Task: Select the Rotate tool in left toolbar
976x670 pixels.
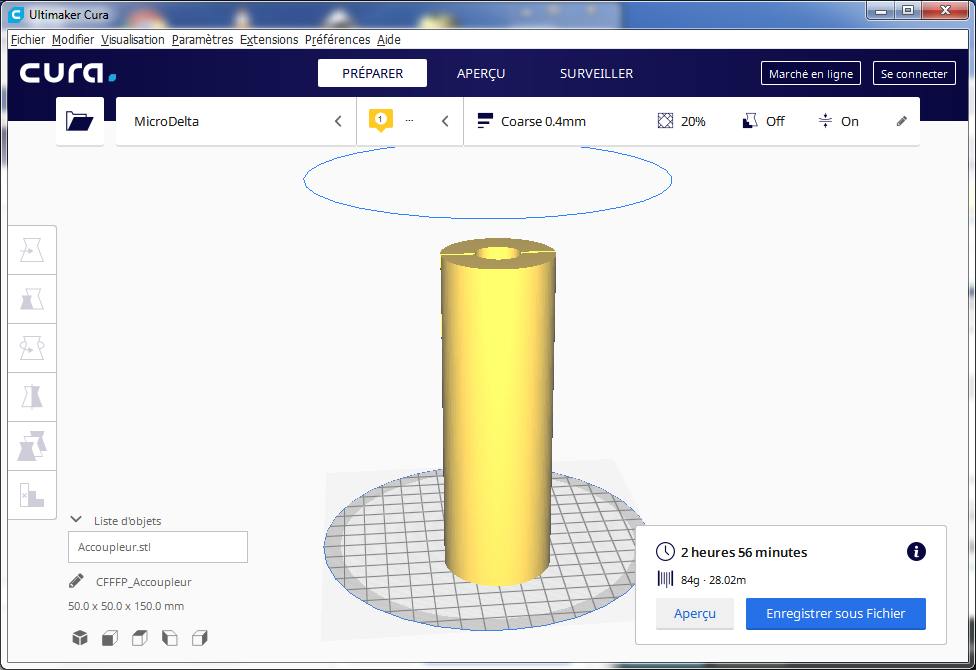Action: (x=32, y=348)
